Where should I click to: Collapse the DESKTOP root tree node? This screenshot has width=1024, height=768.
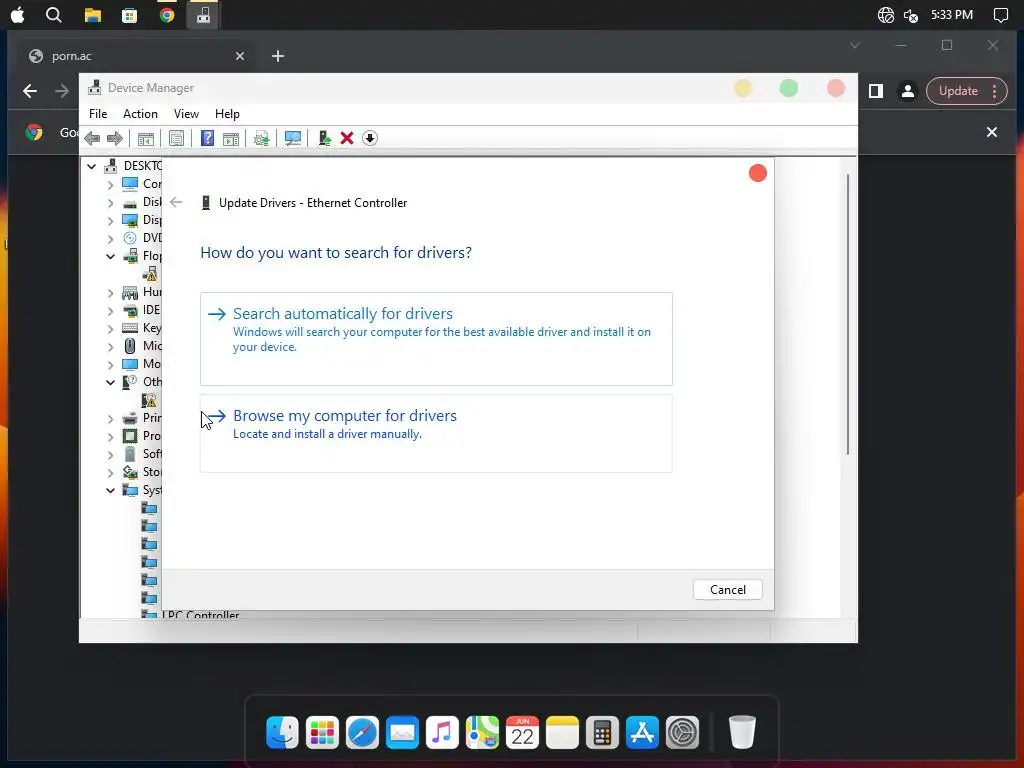(x=91, y=166)
